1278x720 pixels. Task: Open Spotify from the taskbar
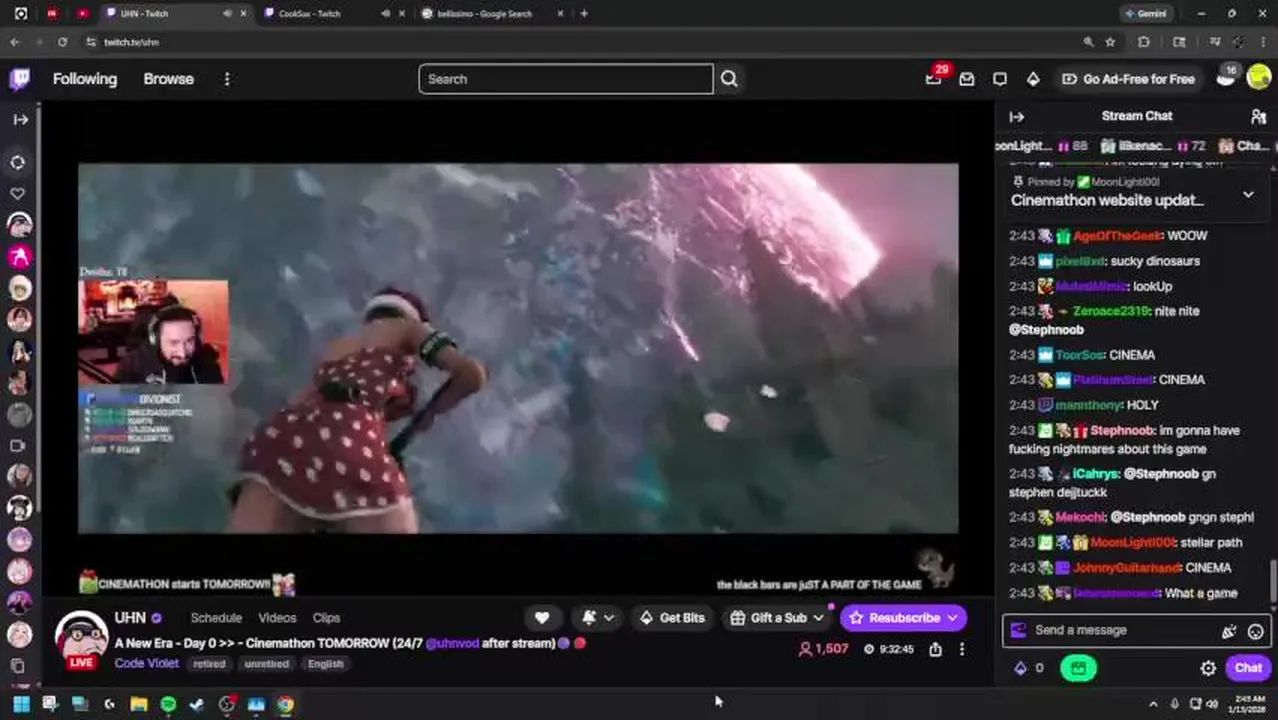168,704
